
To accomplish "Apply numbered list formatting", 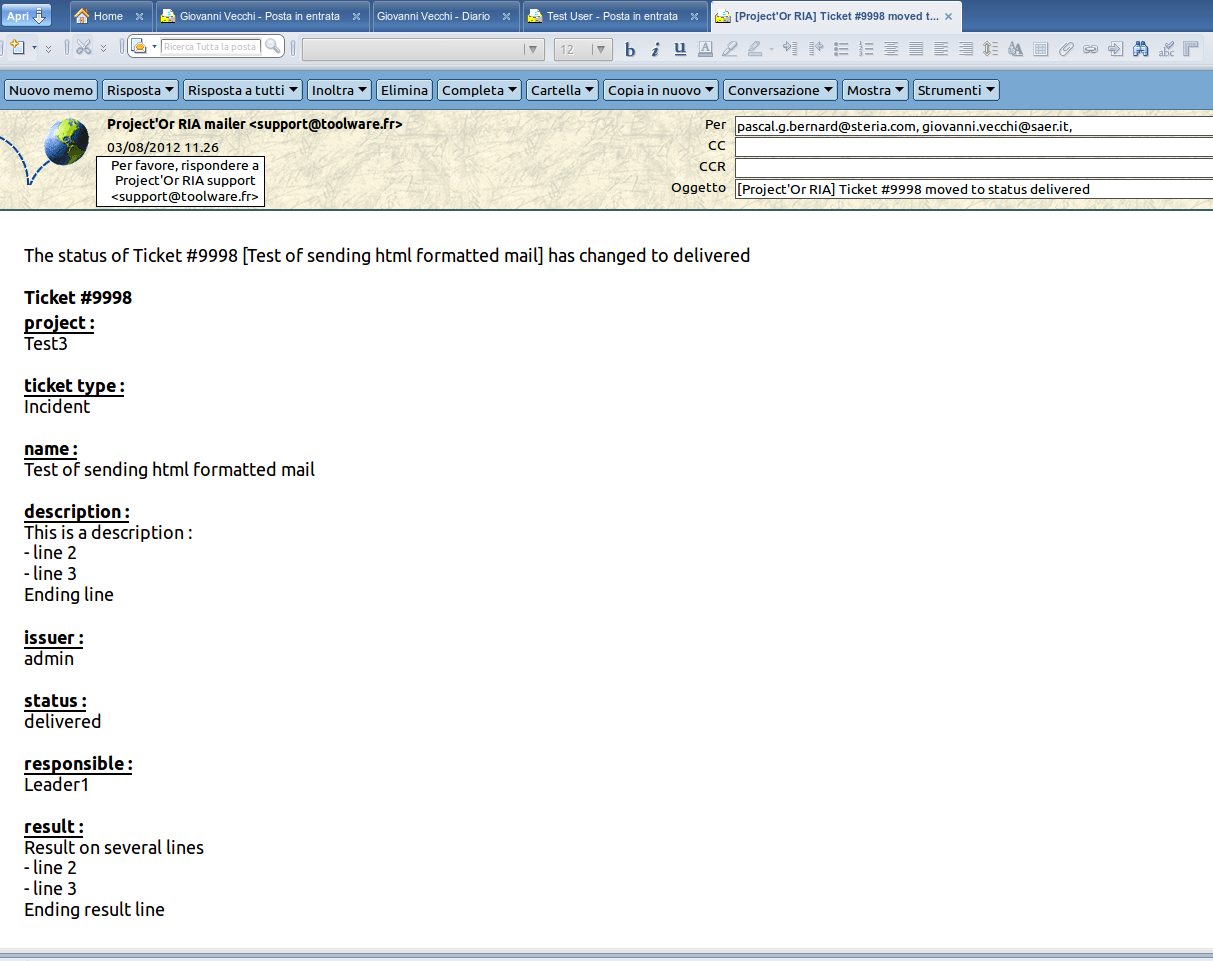I will [x=866, y=49].
